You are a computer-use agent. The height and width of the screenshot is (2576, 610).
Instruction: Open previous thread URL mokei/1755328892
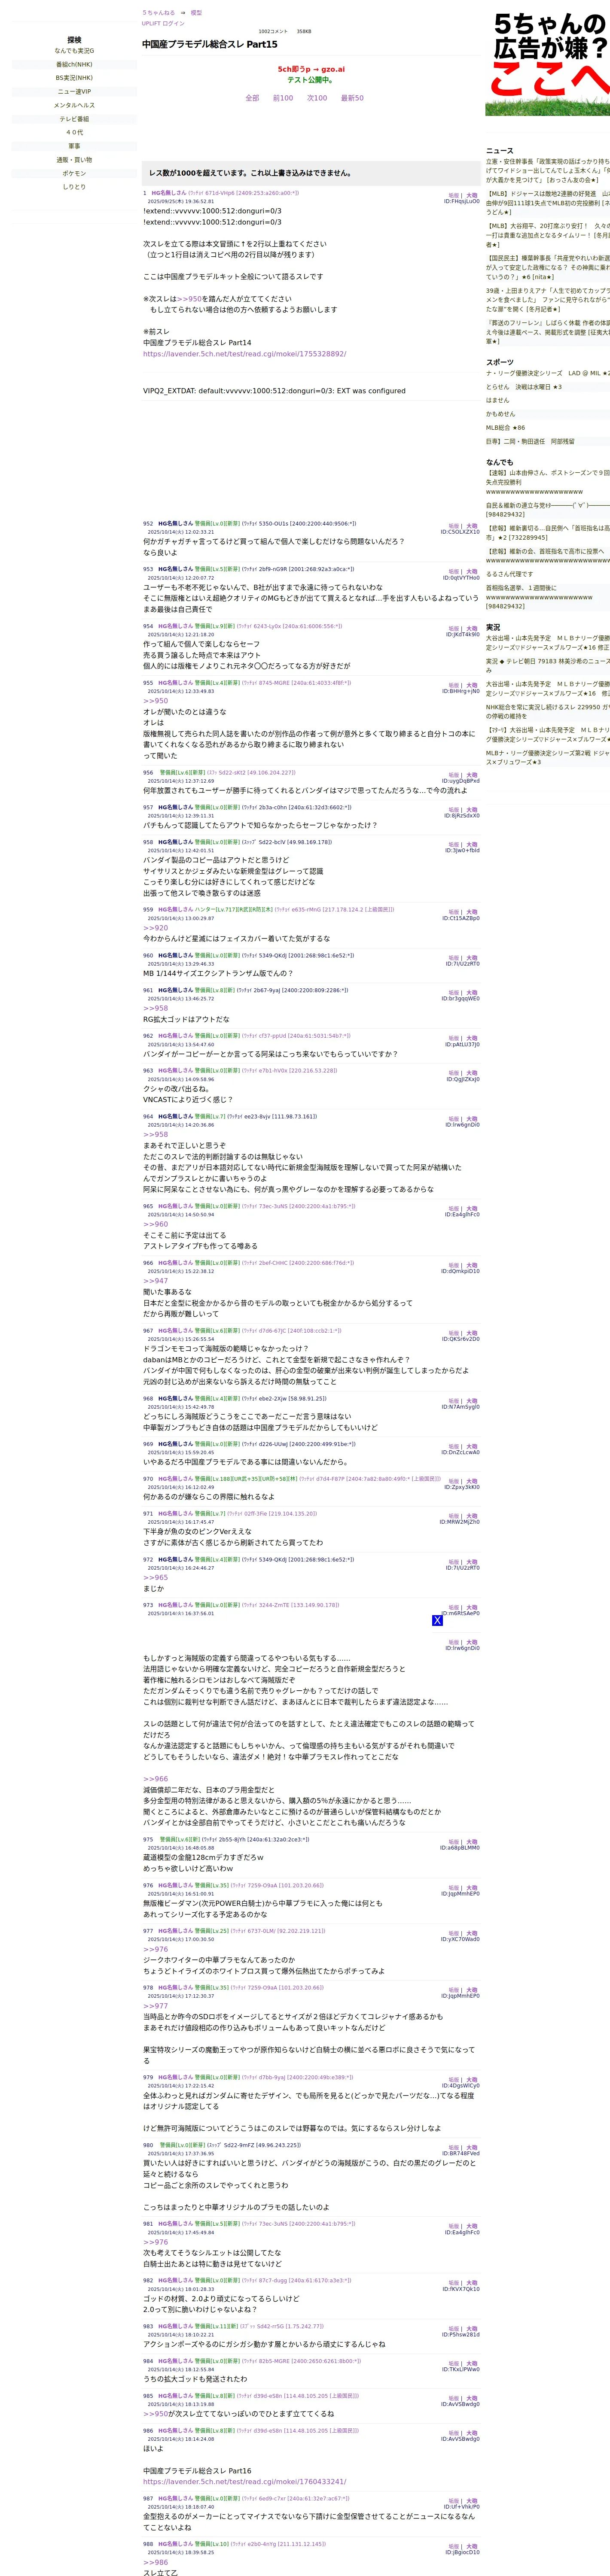pyautogui.click(x=244, y=354)
